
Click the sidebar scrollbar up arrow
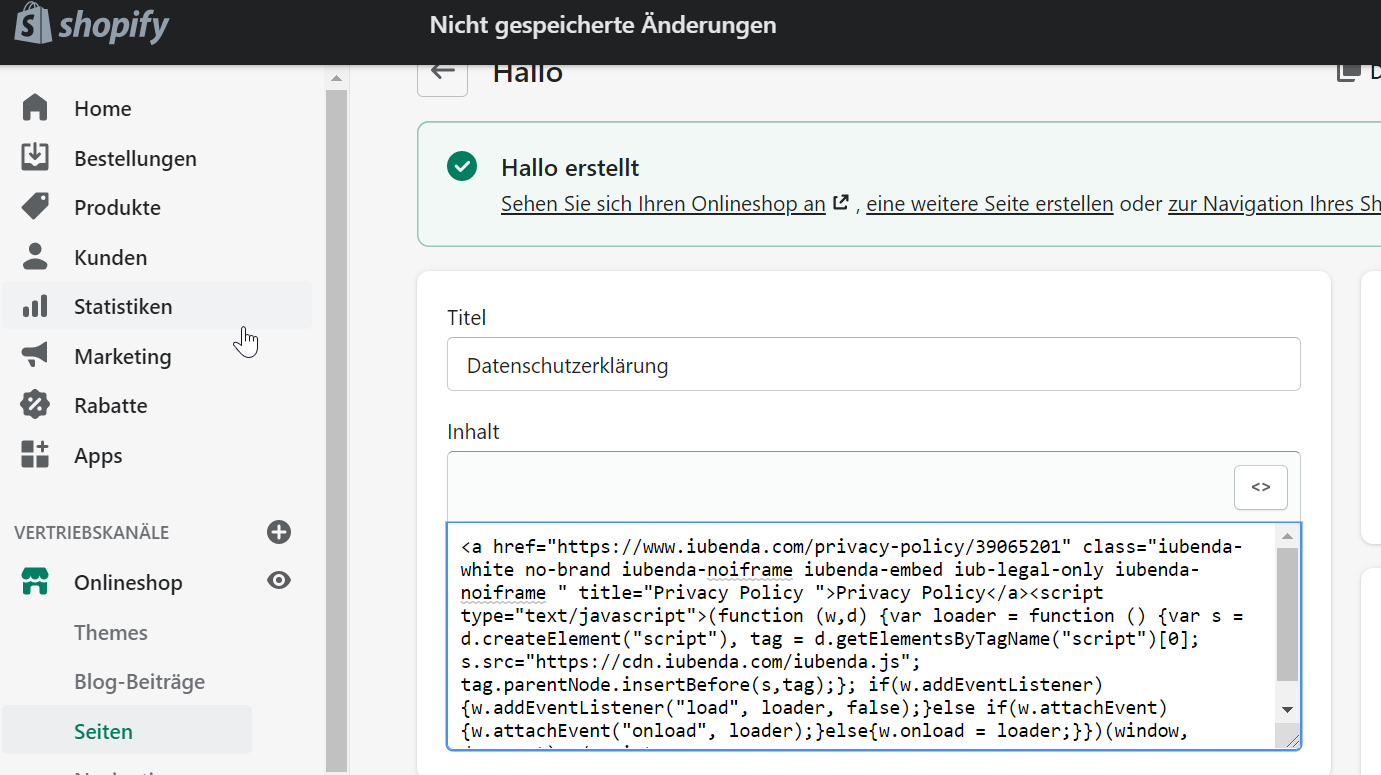336,79
